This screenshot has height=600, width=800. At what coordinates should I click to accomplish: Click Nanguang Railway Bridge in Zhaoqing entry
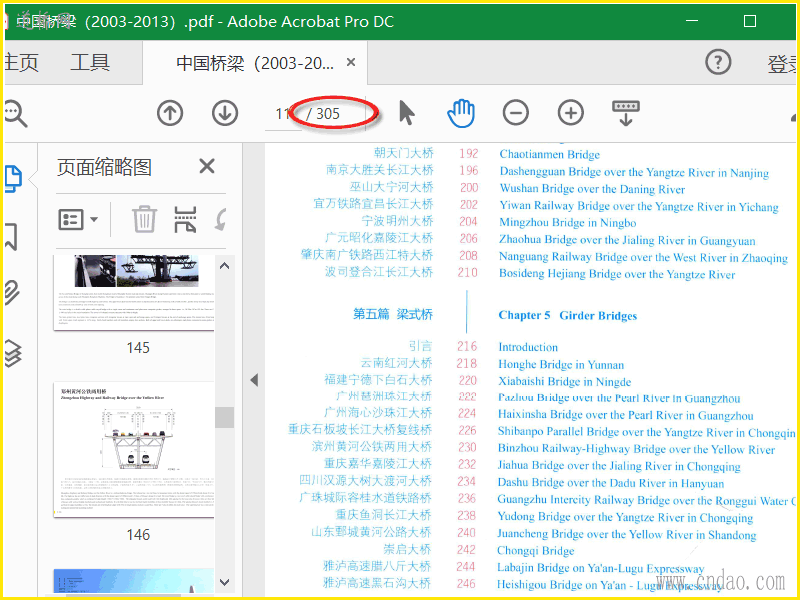[x=643, y=257]
